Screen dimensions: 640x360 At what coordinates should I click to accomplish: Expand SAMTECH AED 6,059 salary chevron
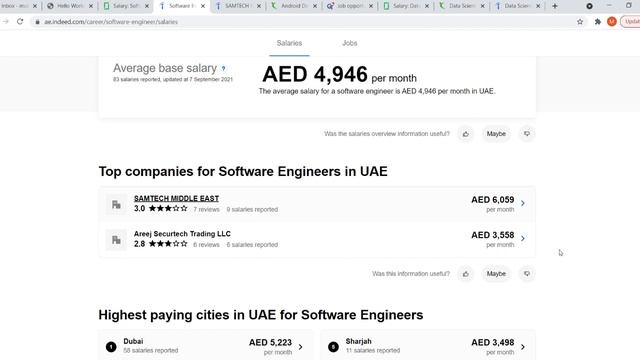click(523, 203)
